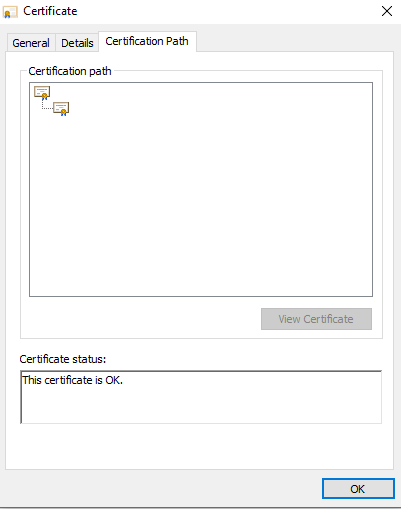Click the View Certificate button
Image resolution: width=401 pixels, height=509 pixels.
[316, 319]
